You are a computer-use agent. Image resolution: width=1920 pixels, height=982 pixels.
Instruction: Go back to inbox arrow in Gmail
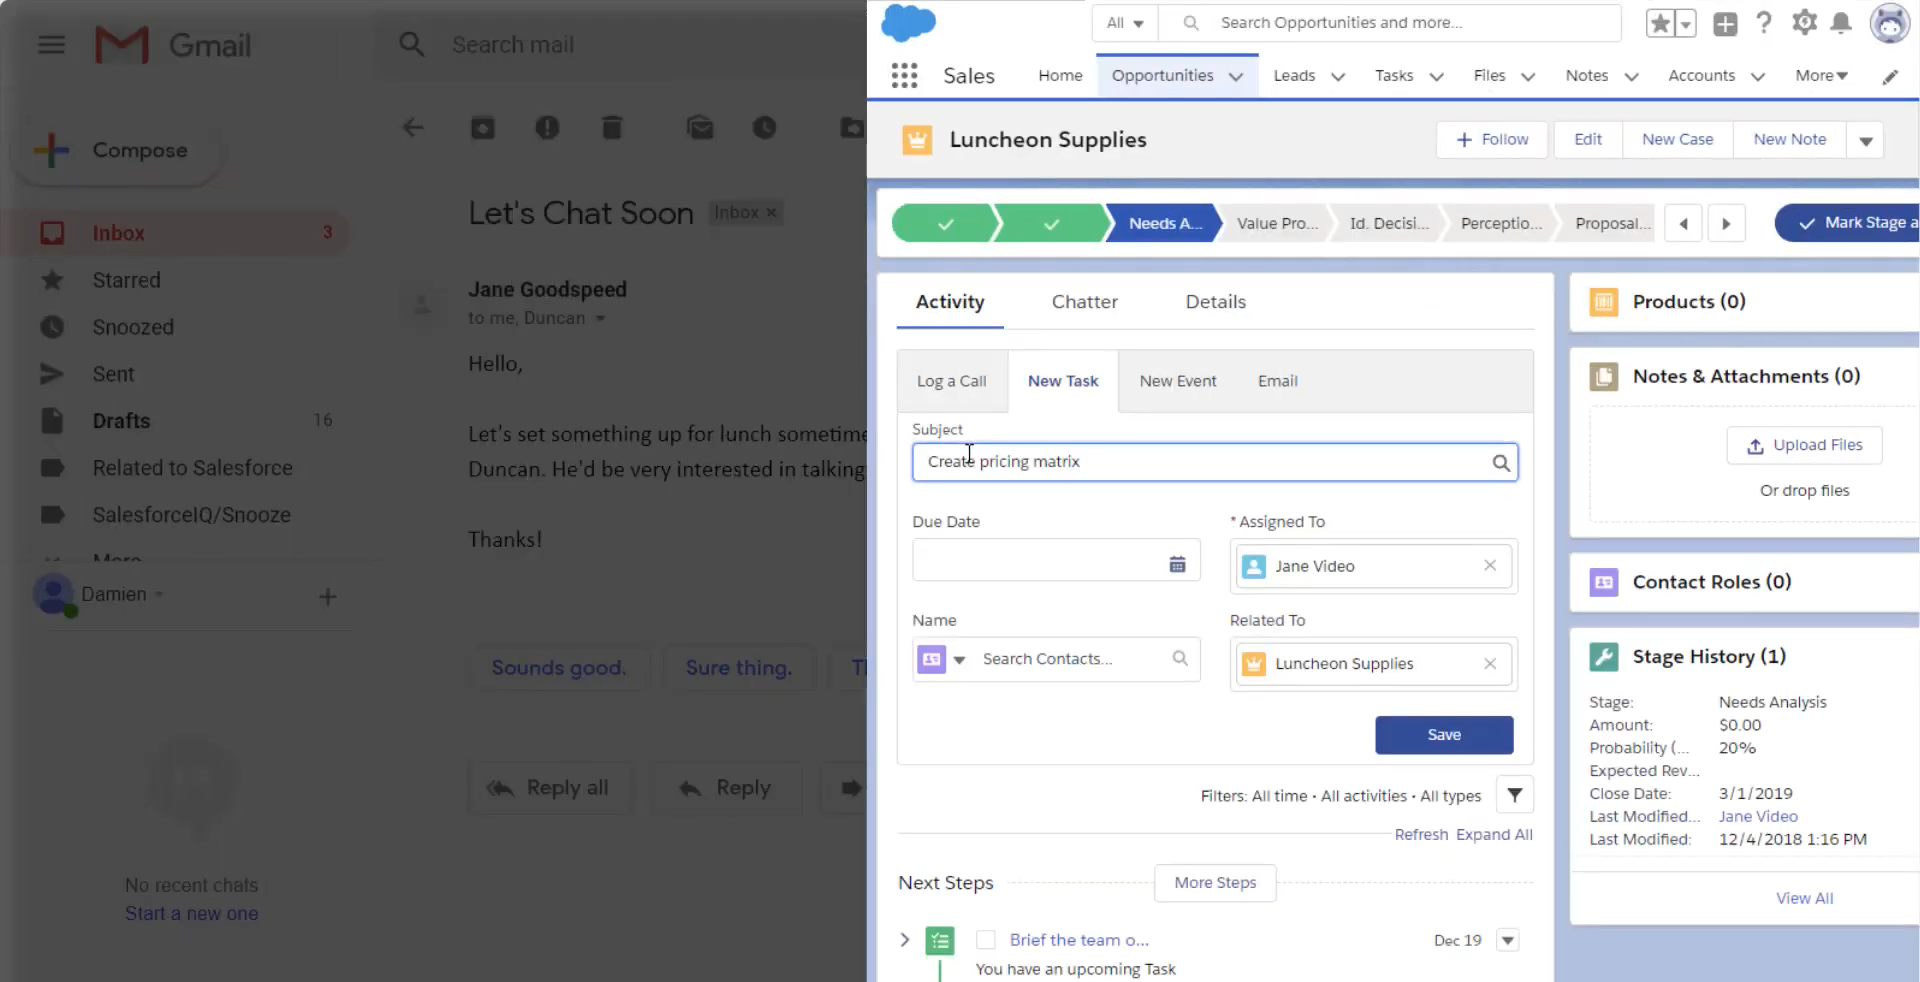click(x=413, y=128)
